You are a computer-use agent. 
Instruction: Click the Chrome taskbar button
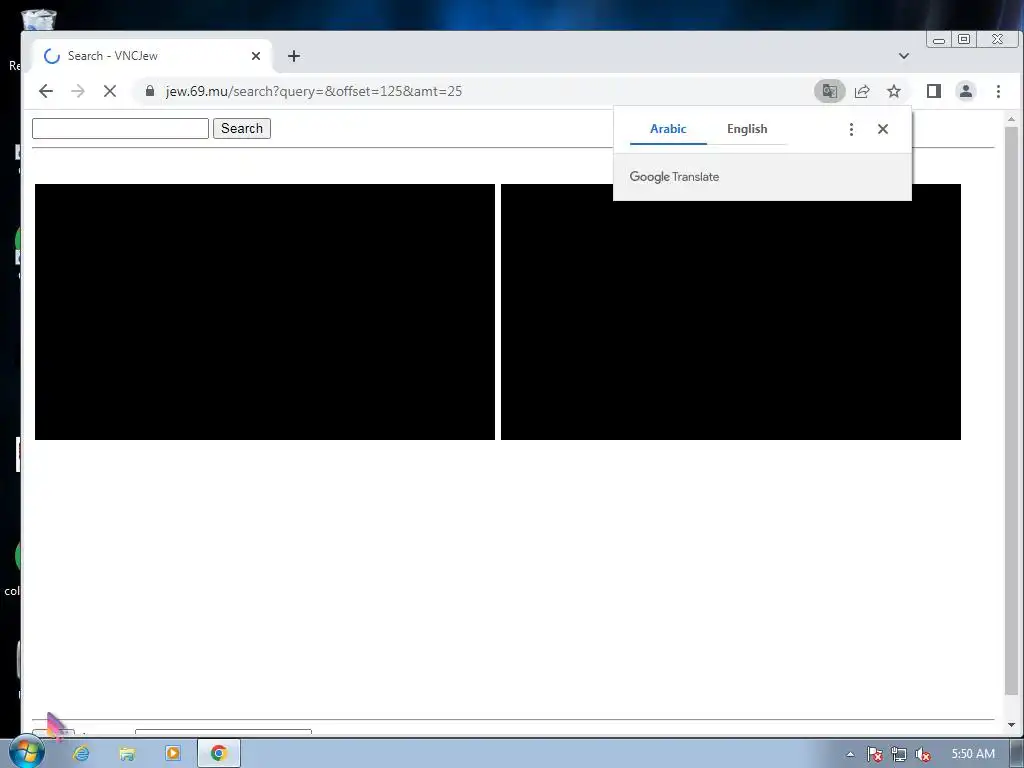tap(219, 754)
